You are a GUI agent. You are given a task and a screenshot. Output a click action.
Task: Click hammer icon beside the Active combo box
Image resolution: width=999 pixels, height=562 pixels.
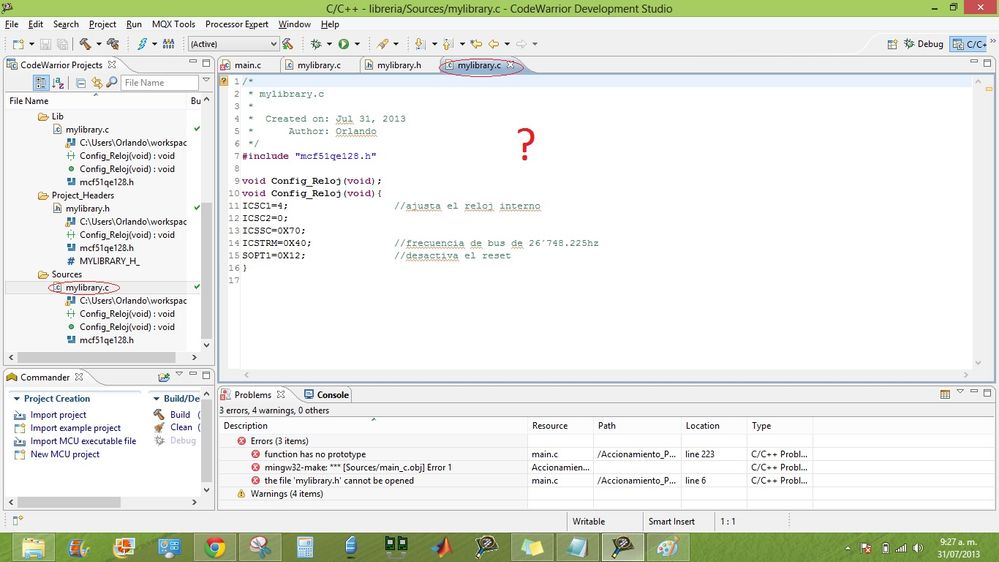pos(288,43)
